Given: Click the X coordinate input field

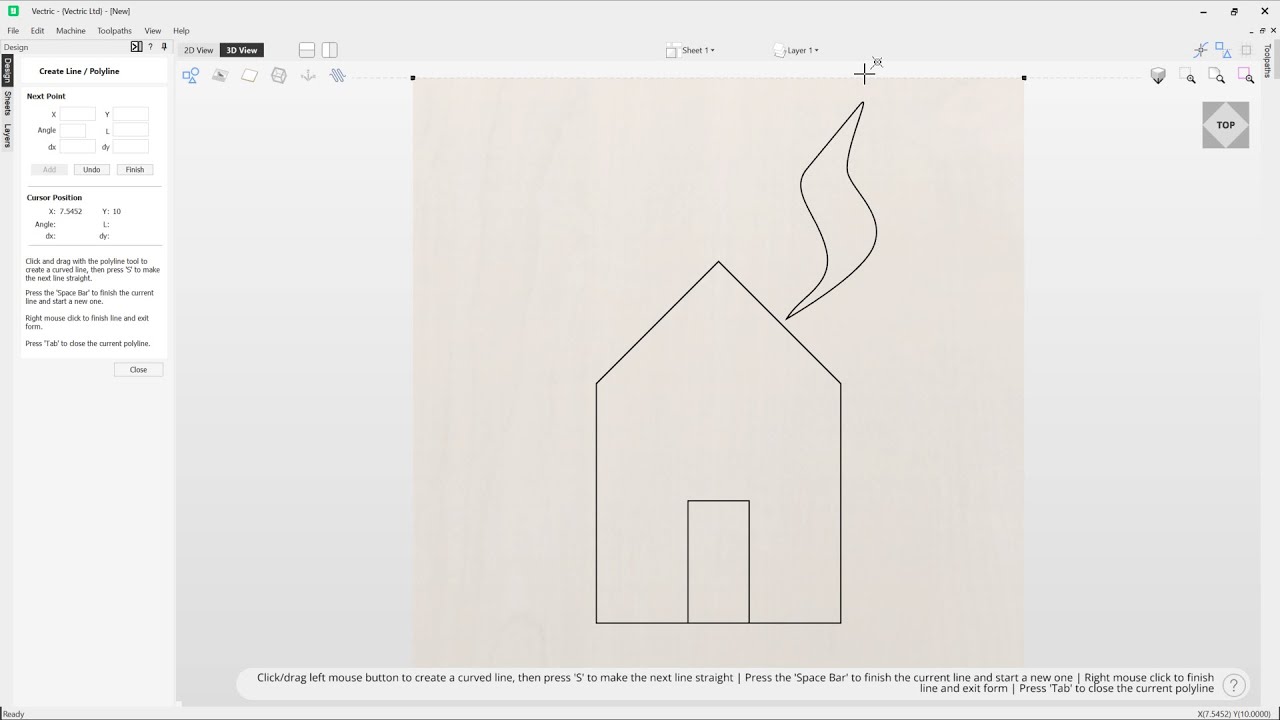Looking at the screenshot, I should [78, 114].
